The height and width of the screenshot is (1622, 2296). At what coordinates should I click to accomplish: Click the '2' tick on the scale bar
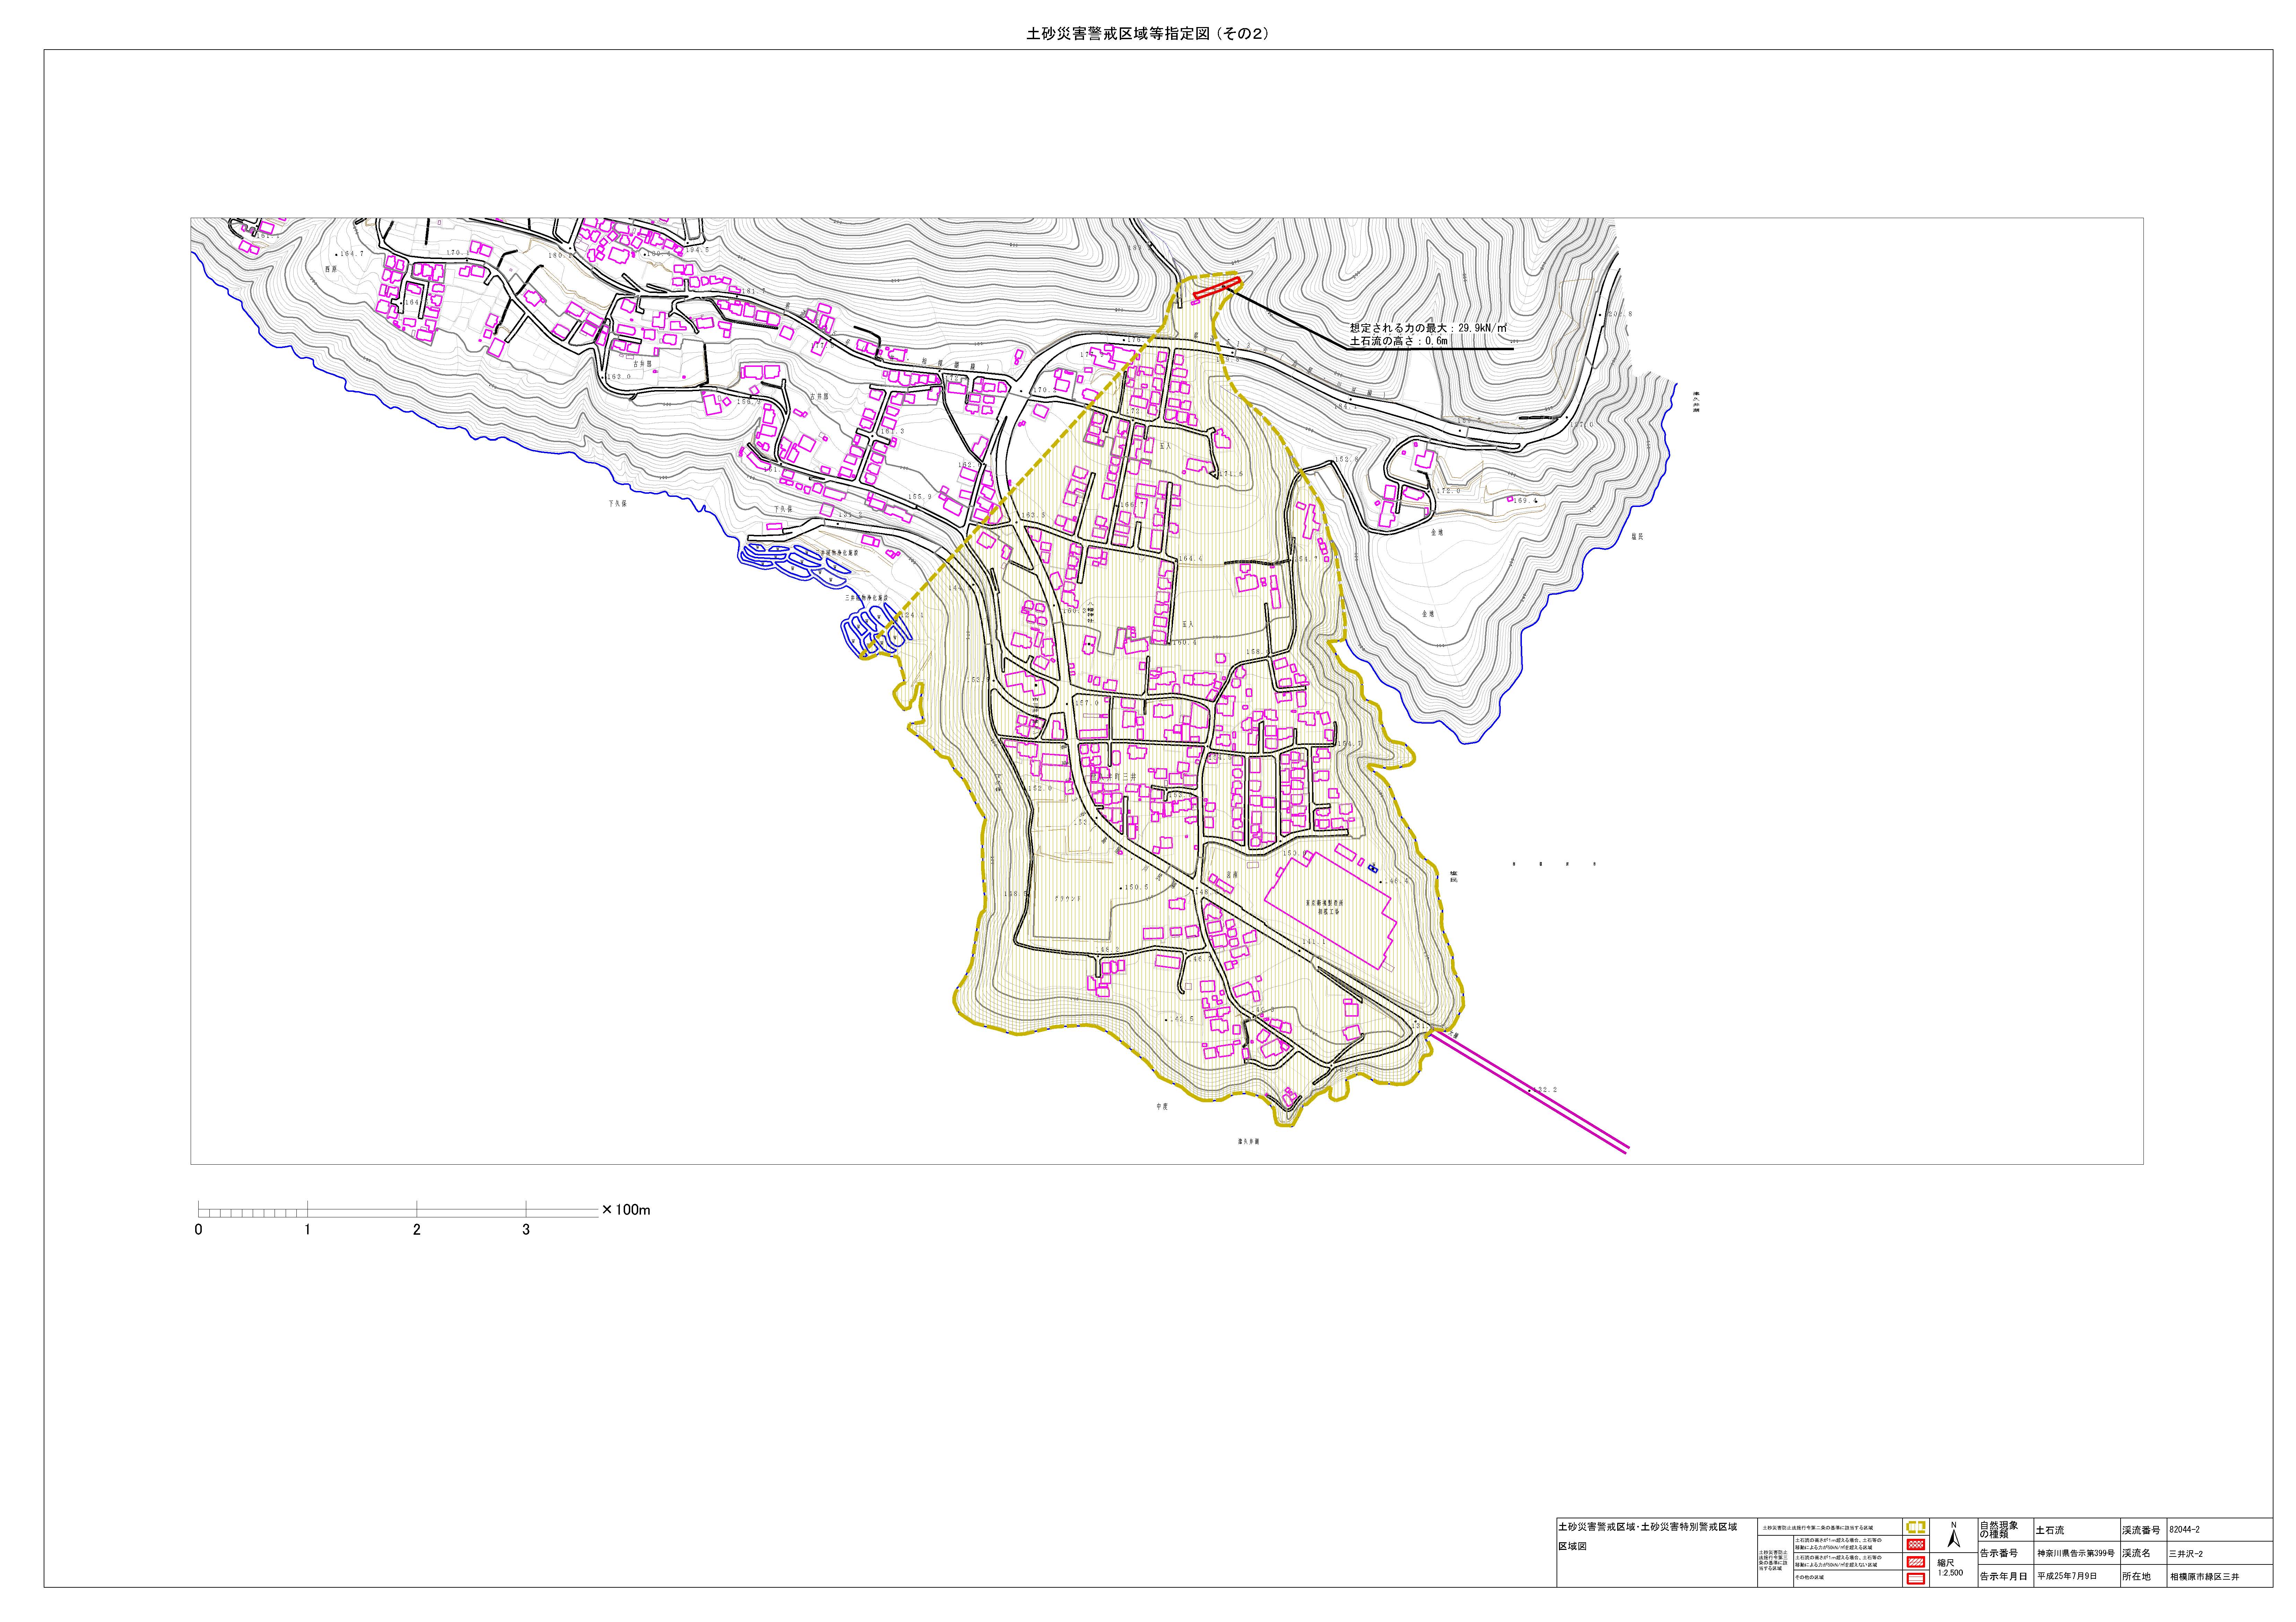point(417,1230)
